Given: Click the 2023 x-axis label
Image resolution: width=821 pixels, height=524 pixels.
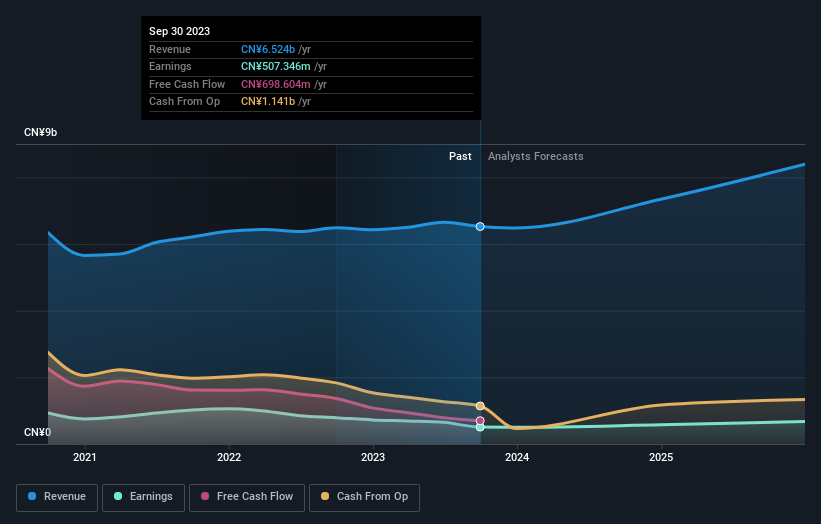Looking at the screenshot, I should click(373, 458).
